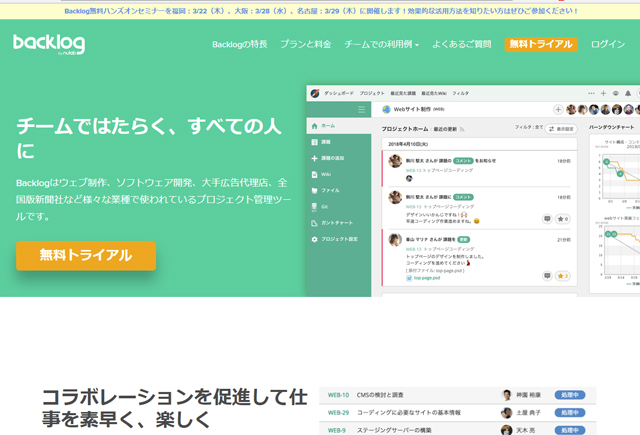Open the Wiki icon in sidebar

tap(314, 174)
